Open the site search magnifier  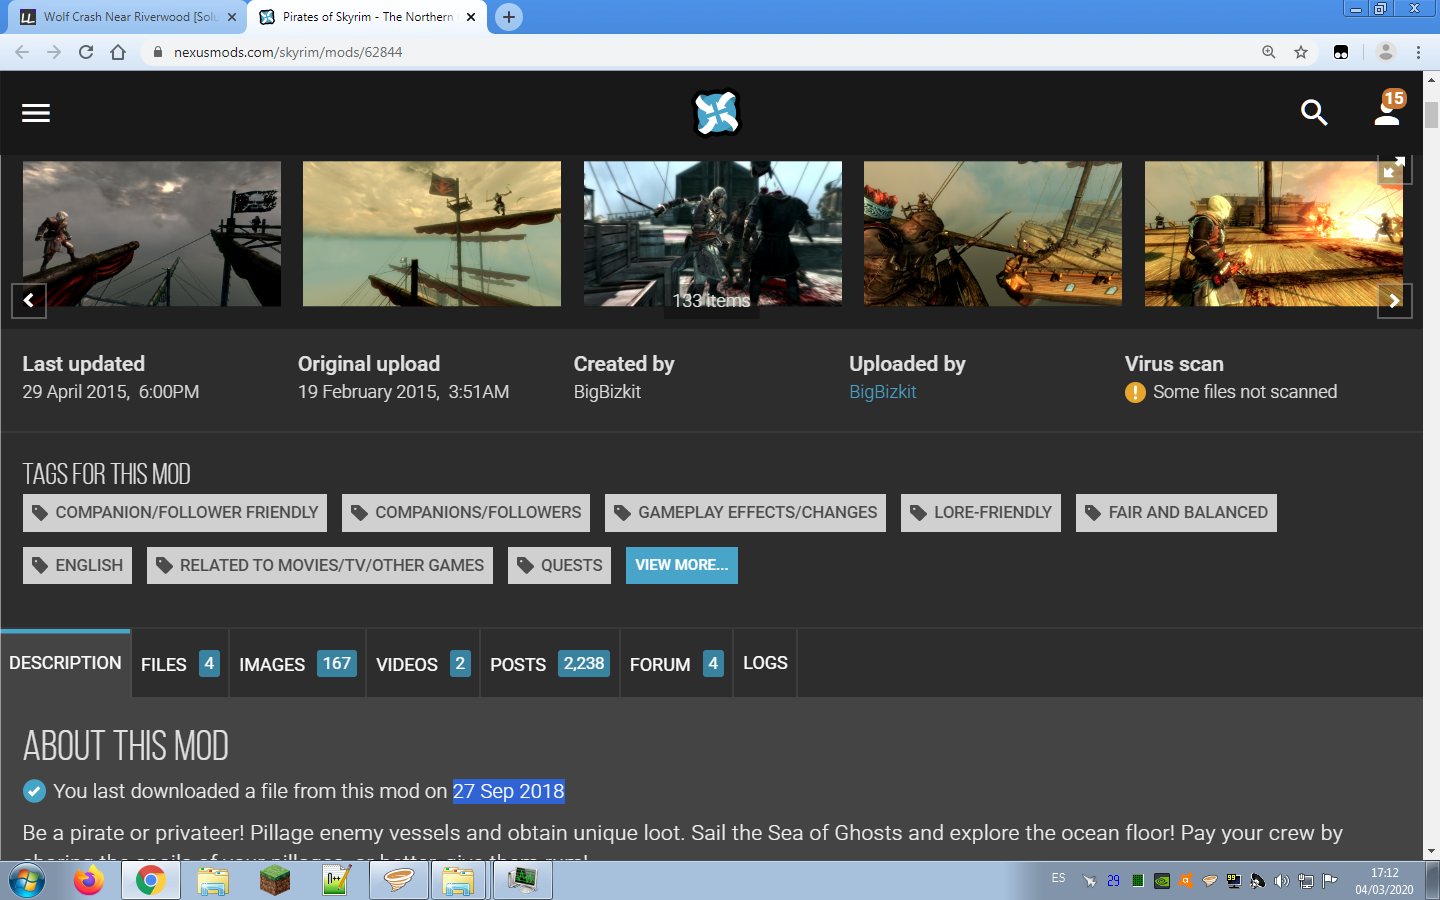pos(1314,113)
